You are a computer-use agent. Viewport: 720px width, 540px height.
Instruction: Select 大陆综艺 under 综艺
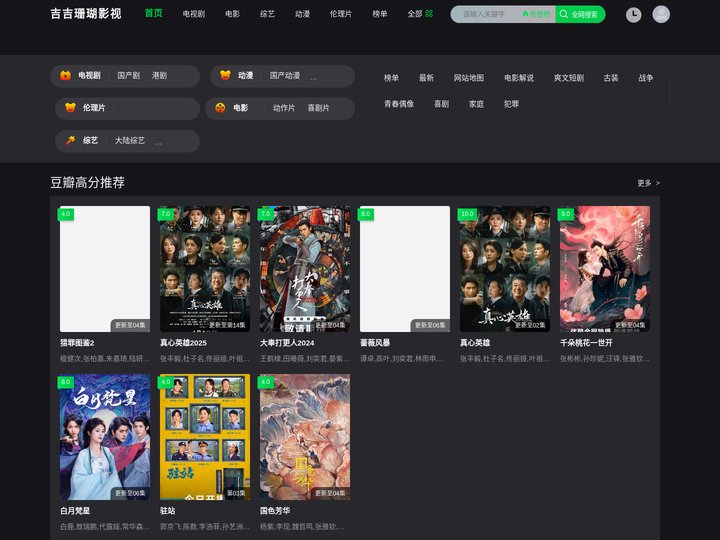129,140
